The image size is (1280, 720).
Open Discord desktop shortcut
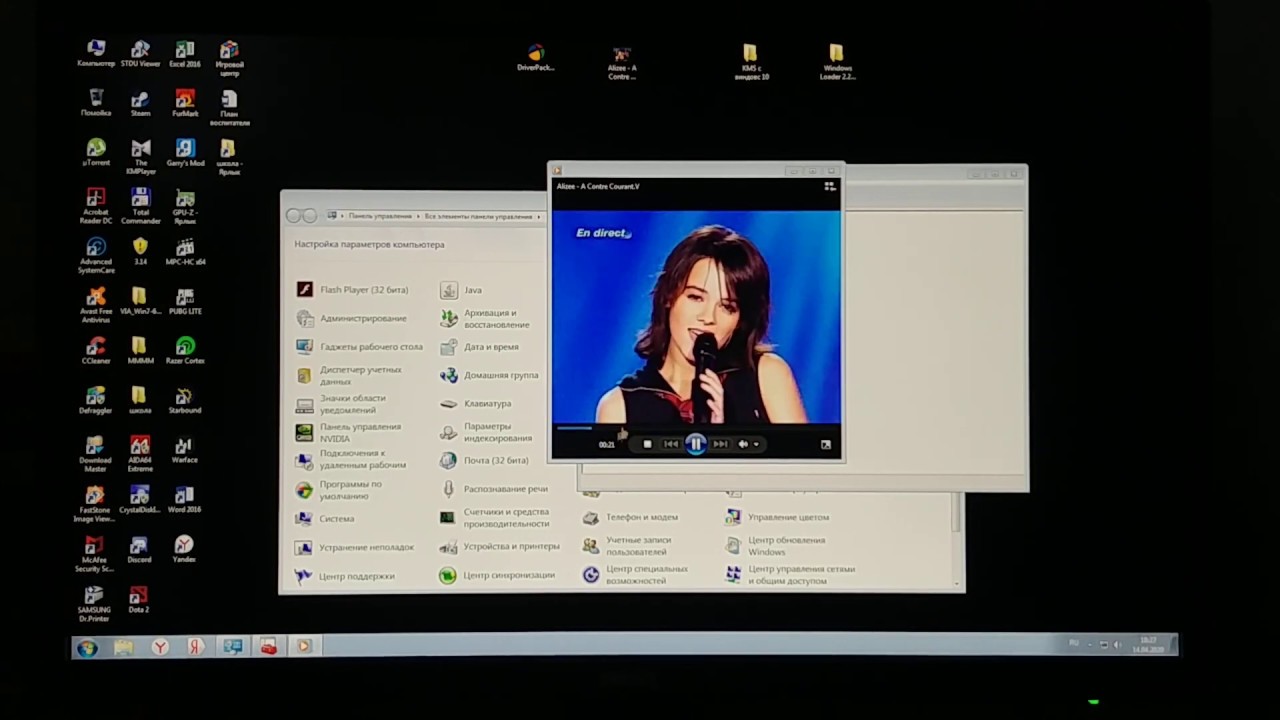[x=139, y=549]
